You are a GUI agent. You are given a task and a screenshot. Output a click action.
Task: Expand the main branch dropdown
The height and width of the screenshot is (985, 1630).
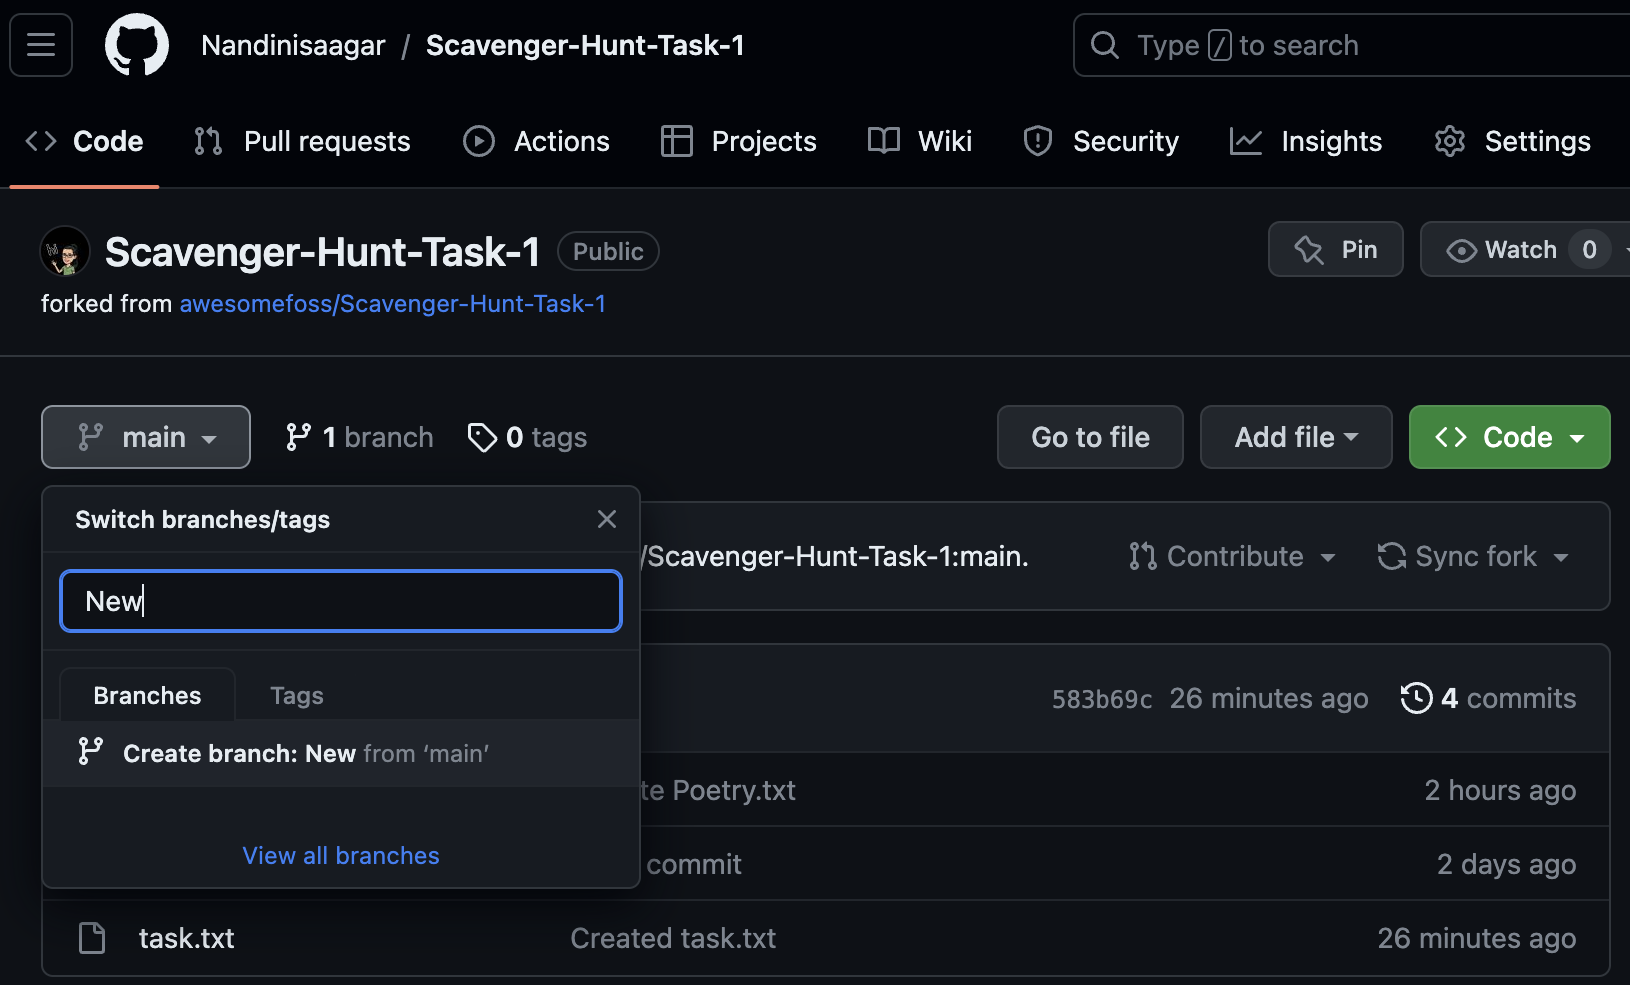(145, 437)
